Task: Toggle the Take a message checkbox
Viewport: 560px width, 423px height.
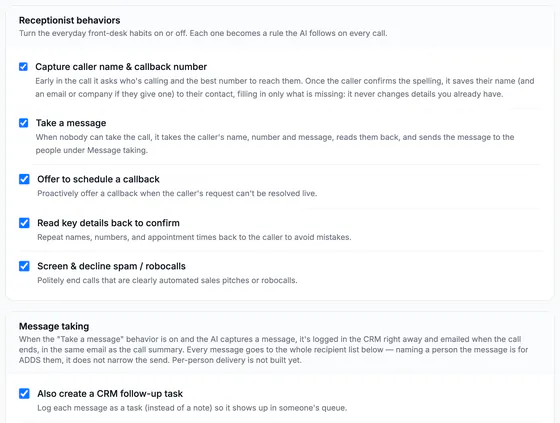Action: pyautogui.click(x=24, y=123)
